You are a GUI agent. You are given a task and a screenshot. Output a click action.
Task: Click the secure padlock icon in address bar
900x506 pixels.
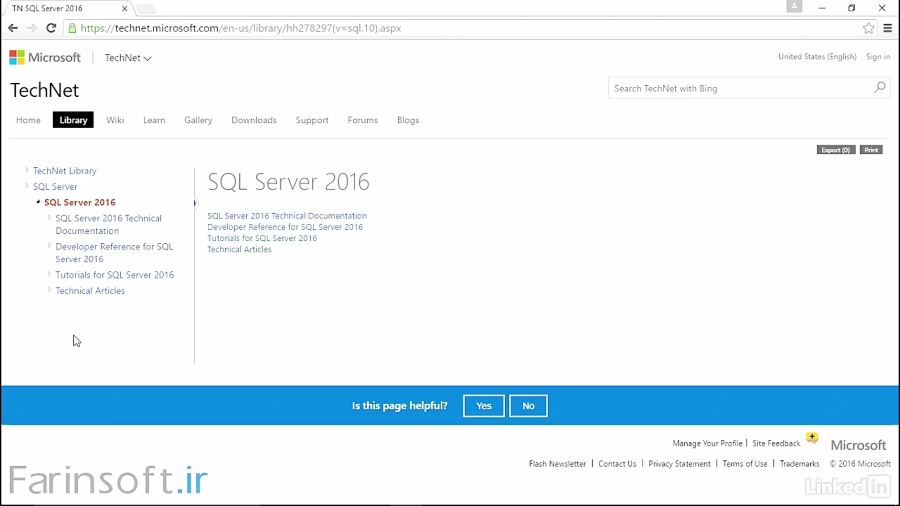(72, 28)
